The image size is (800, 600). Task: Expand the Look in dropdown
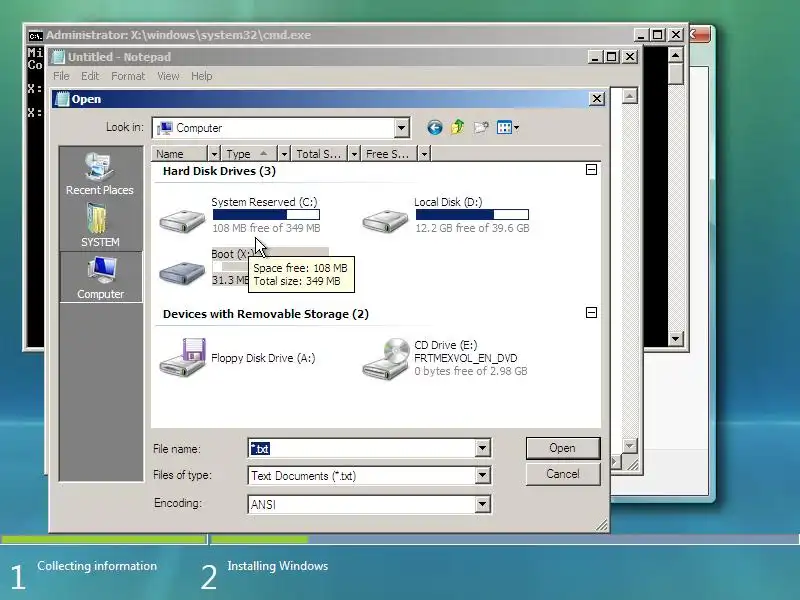tap(402, 128)
